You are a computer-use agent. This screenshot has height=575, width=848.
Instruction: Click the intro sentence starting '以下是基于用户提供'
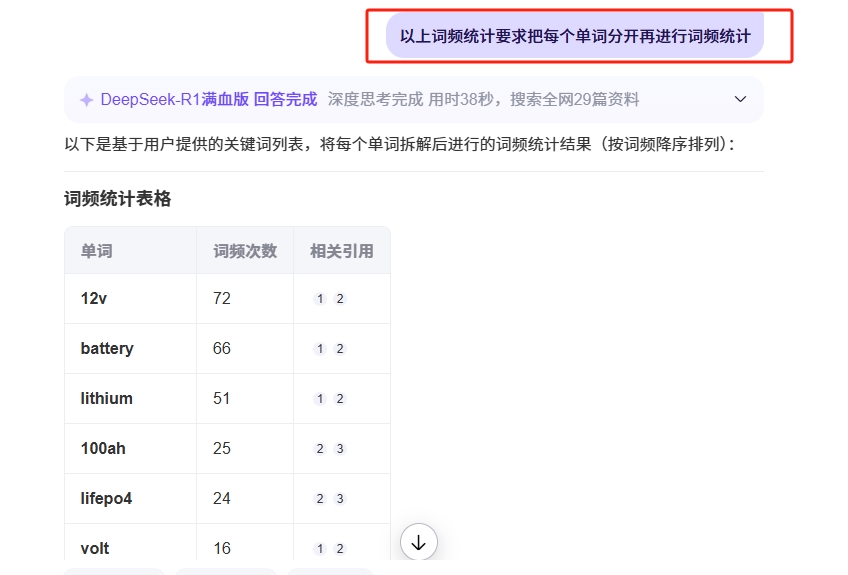[400, 144]
